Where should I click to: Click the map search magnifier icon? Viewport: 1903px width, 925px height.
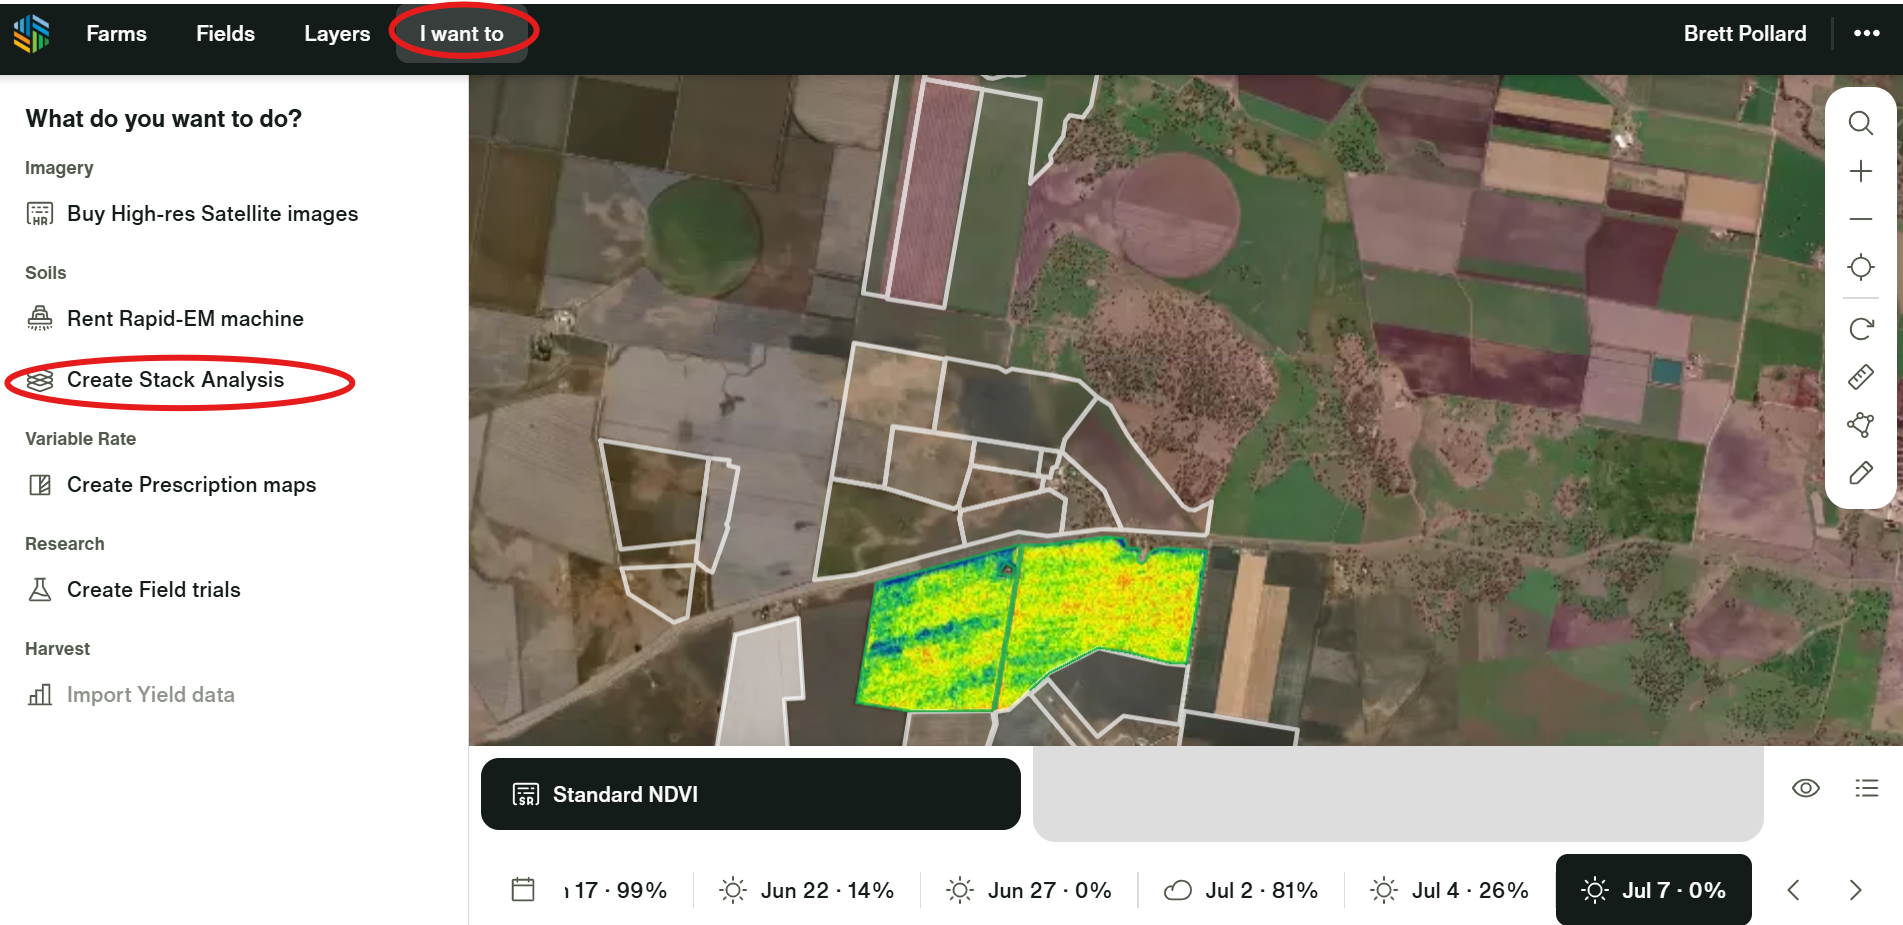[x=1860, y=123]
